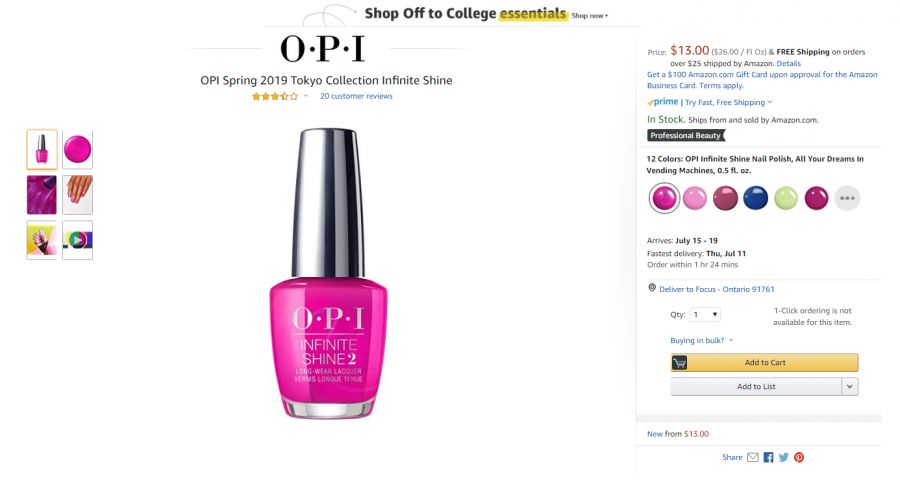Share product via email envelope icon
Viewport: 900px width, 480px height.
pyautogui.click(x=752, y=458)
